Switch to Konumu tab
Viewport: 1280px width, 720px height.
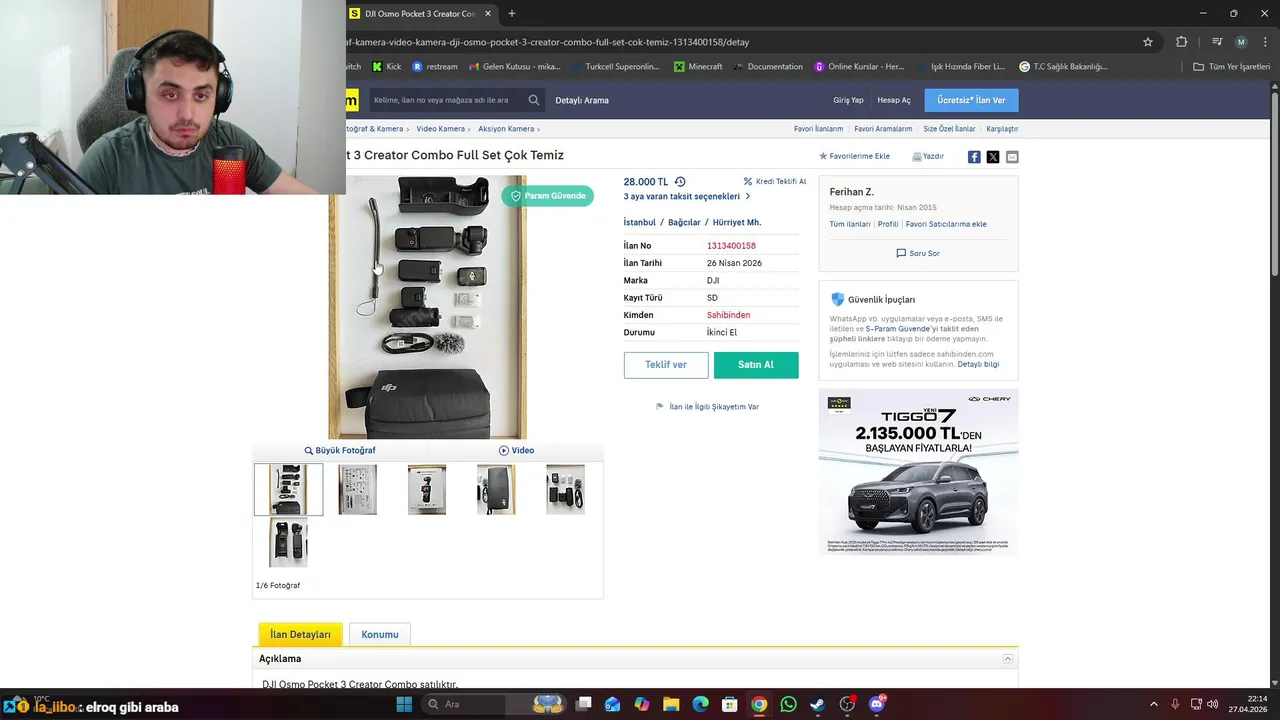tap(380, 634)
